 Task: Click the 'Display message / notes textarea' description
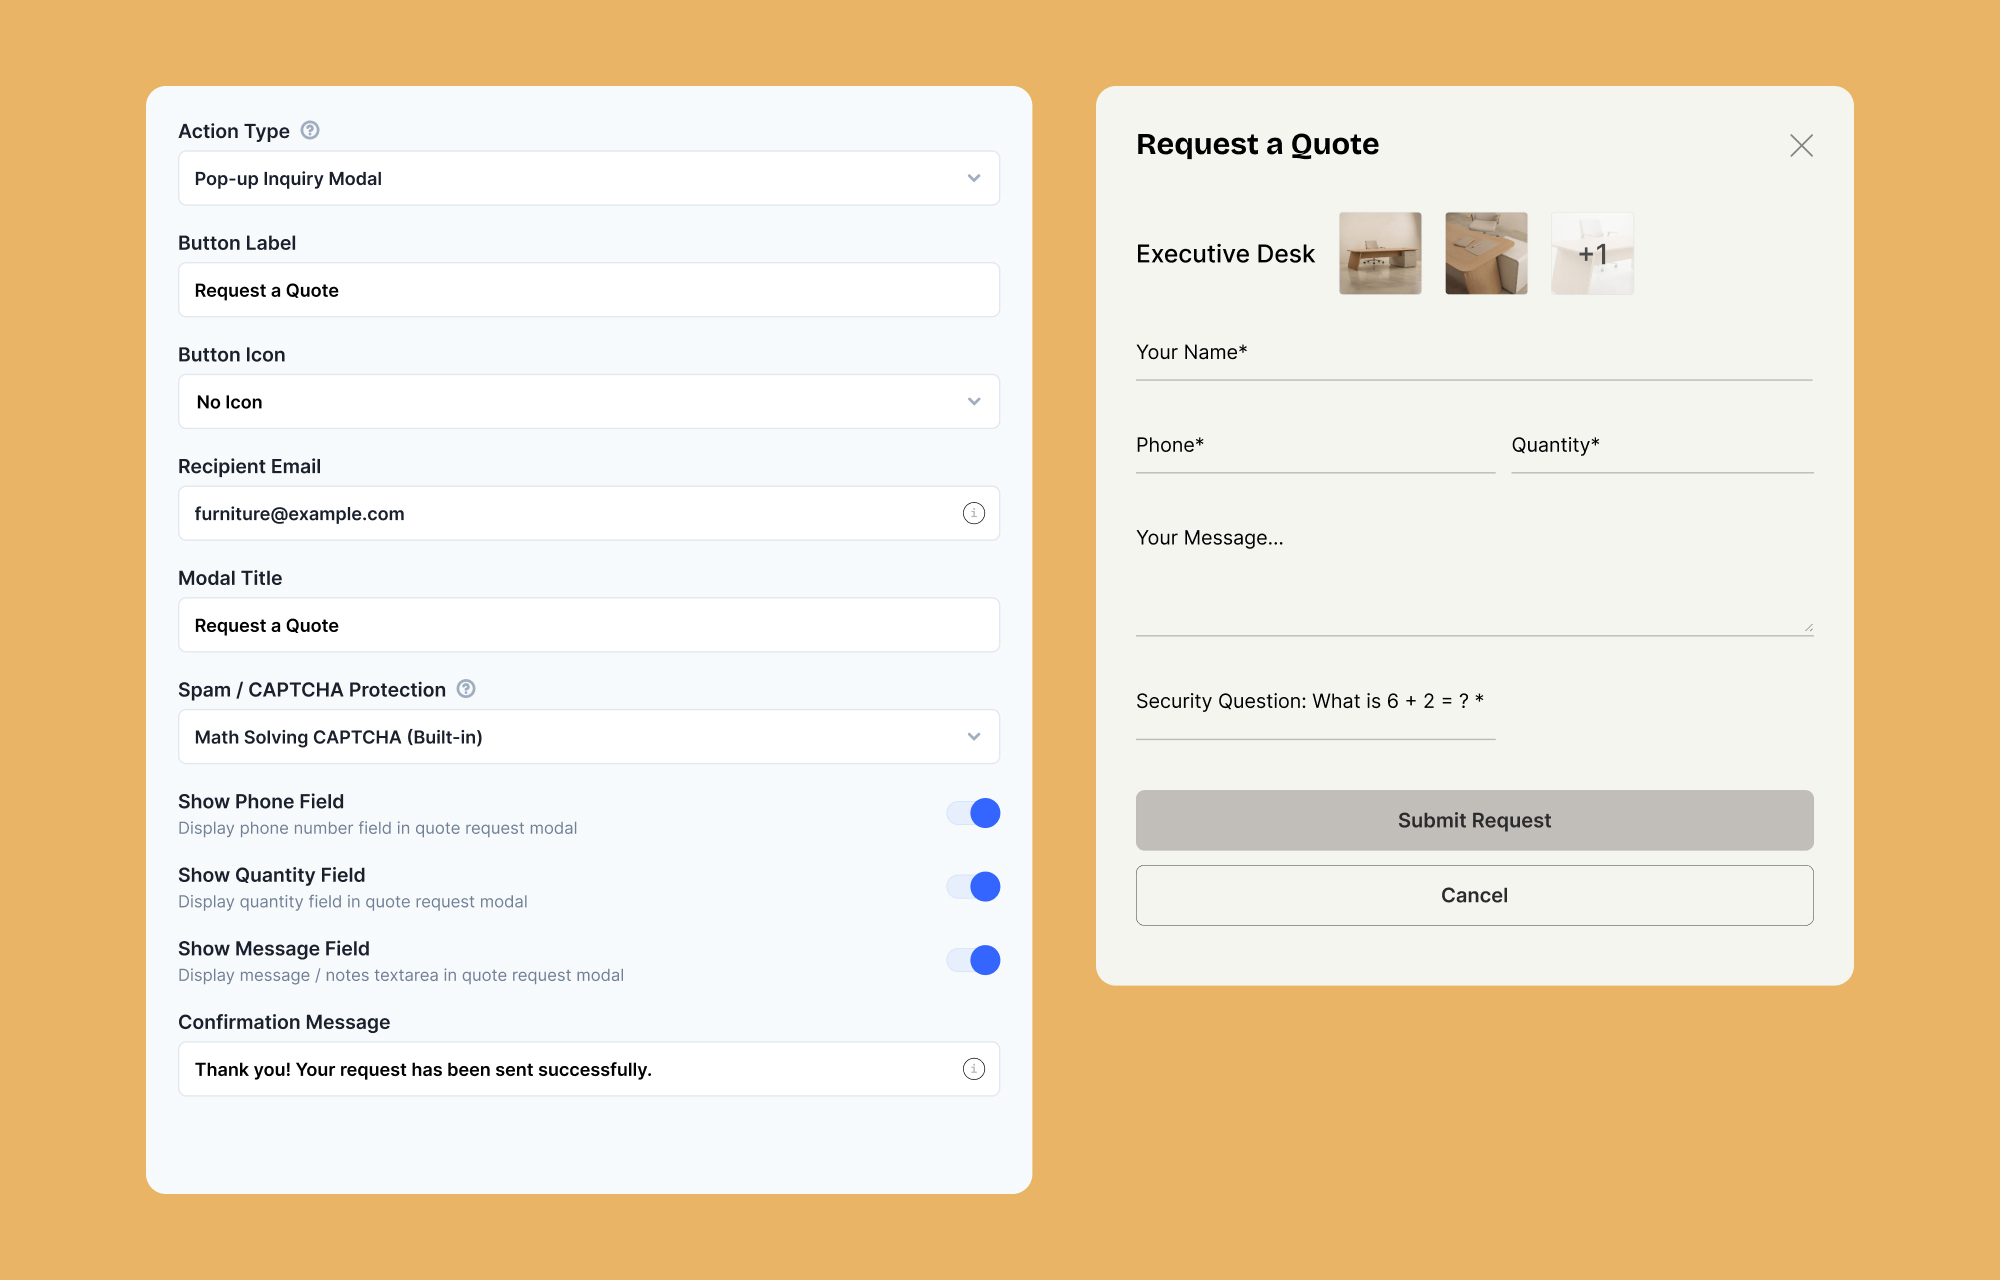pos(400,975)
